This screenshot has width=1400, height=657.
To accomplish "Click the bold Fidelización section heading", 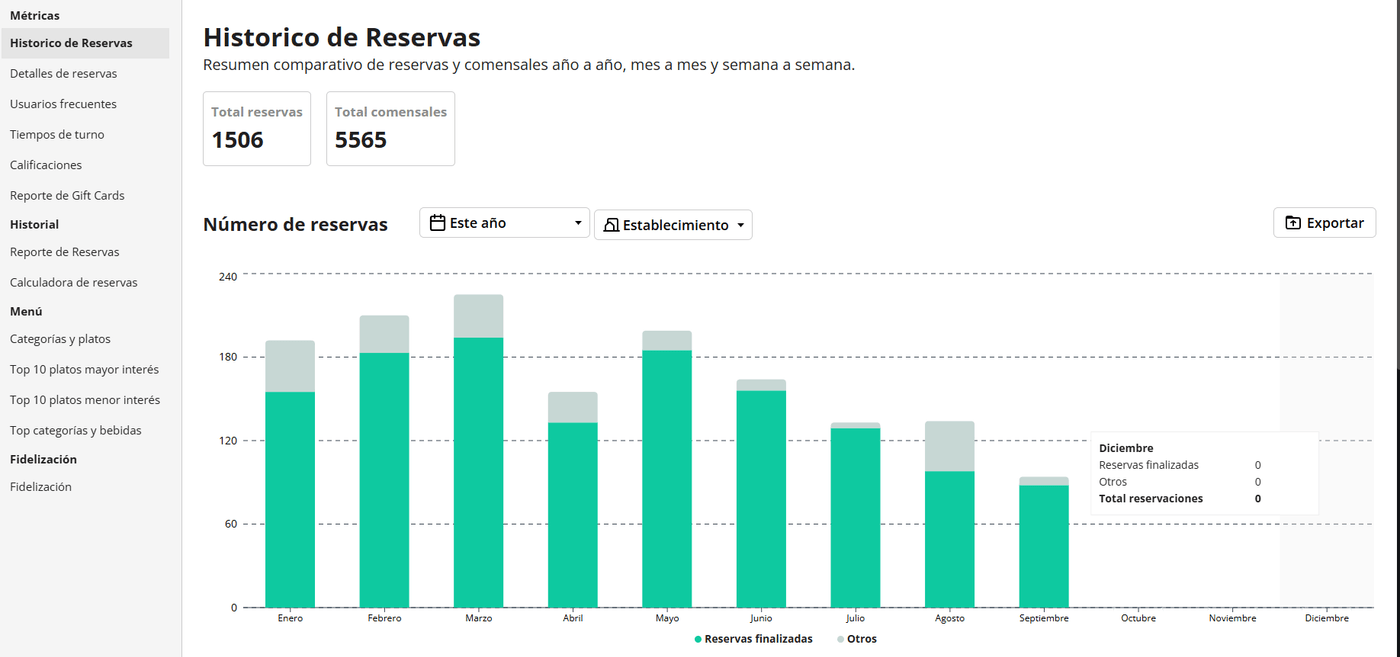I will [43, 460].
